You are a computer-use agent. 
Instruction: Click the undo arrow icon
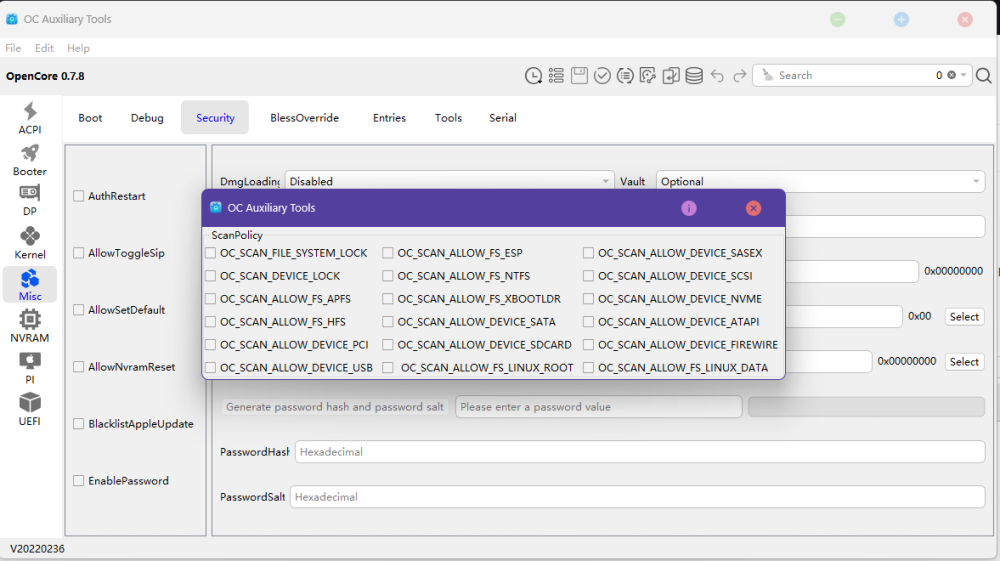pos(717,76)
